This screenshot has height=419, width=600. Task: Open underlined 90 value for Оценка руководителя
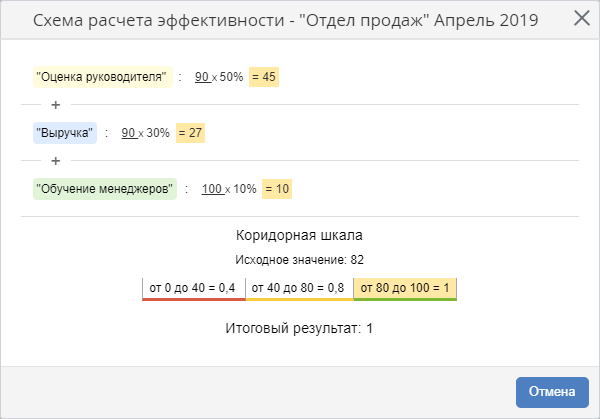(x=202, y=76)
